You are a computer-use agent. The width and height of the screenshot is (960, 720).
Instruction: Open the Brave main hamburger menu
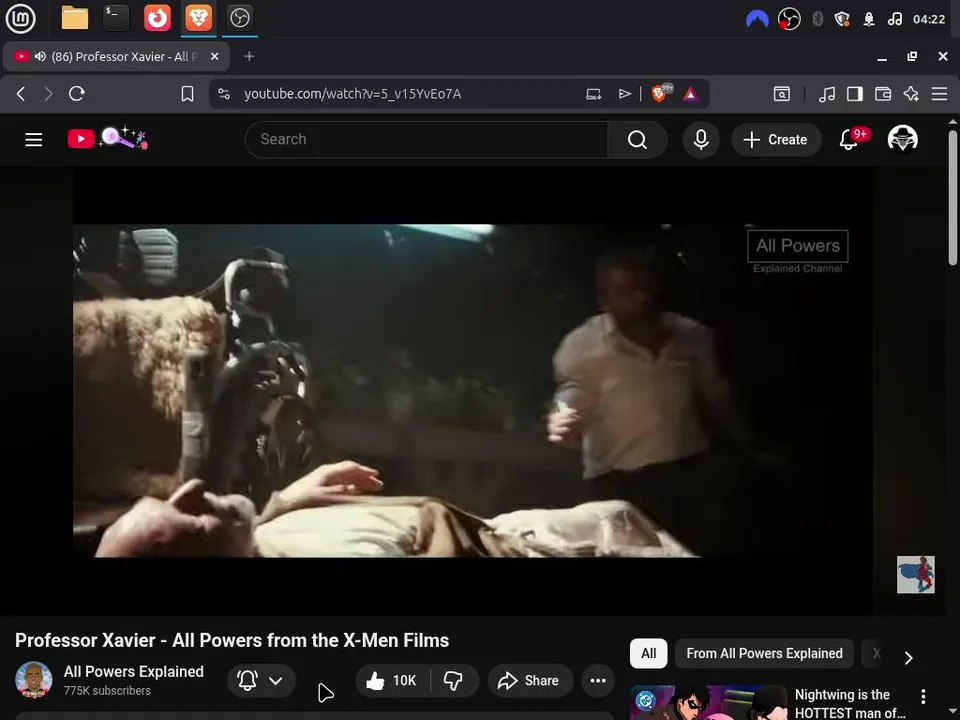point(939,94)
